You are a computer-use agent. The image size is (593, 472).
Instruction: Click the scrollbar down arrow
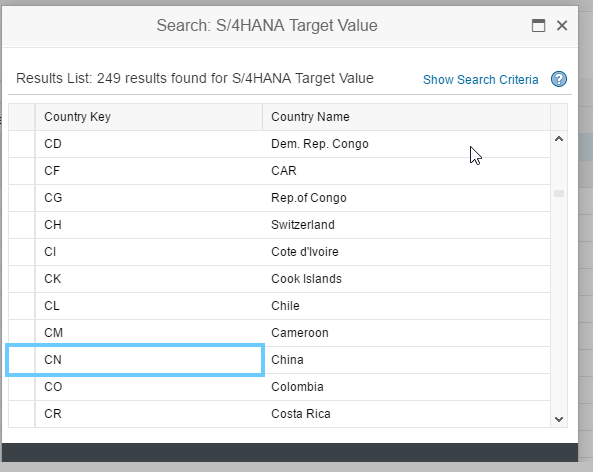pos(559,419)
